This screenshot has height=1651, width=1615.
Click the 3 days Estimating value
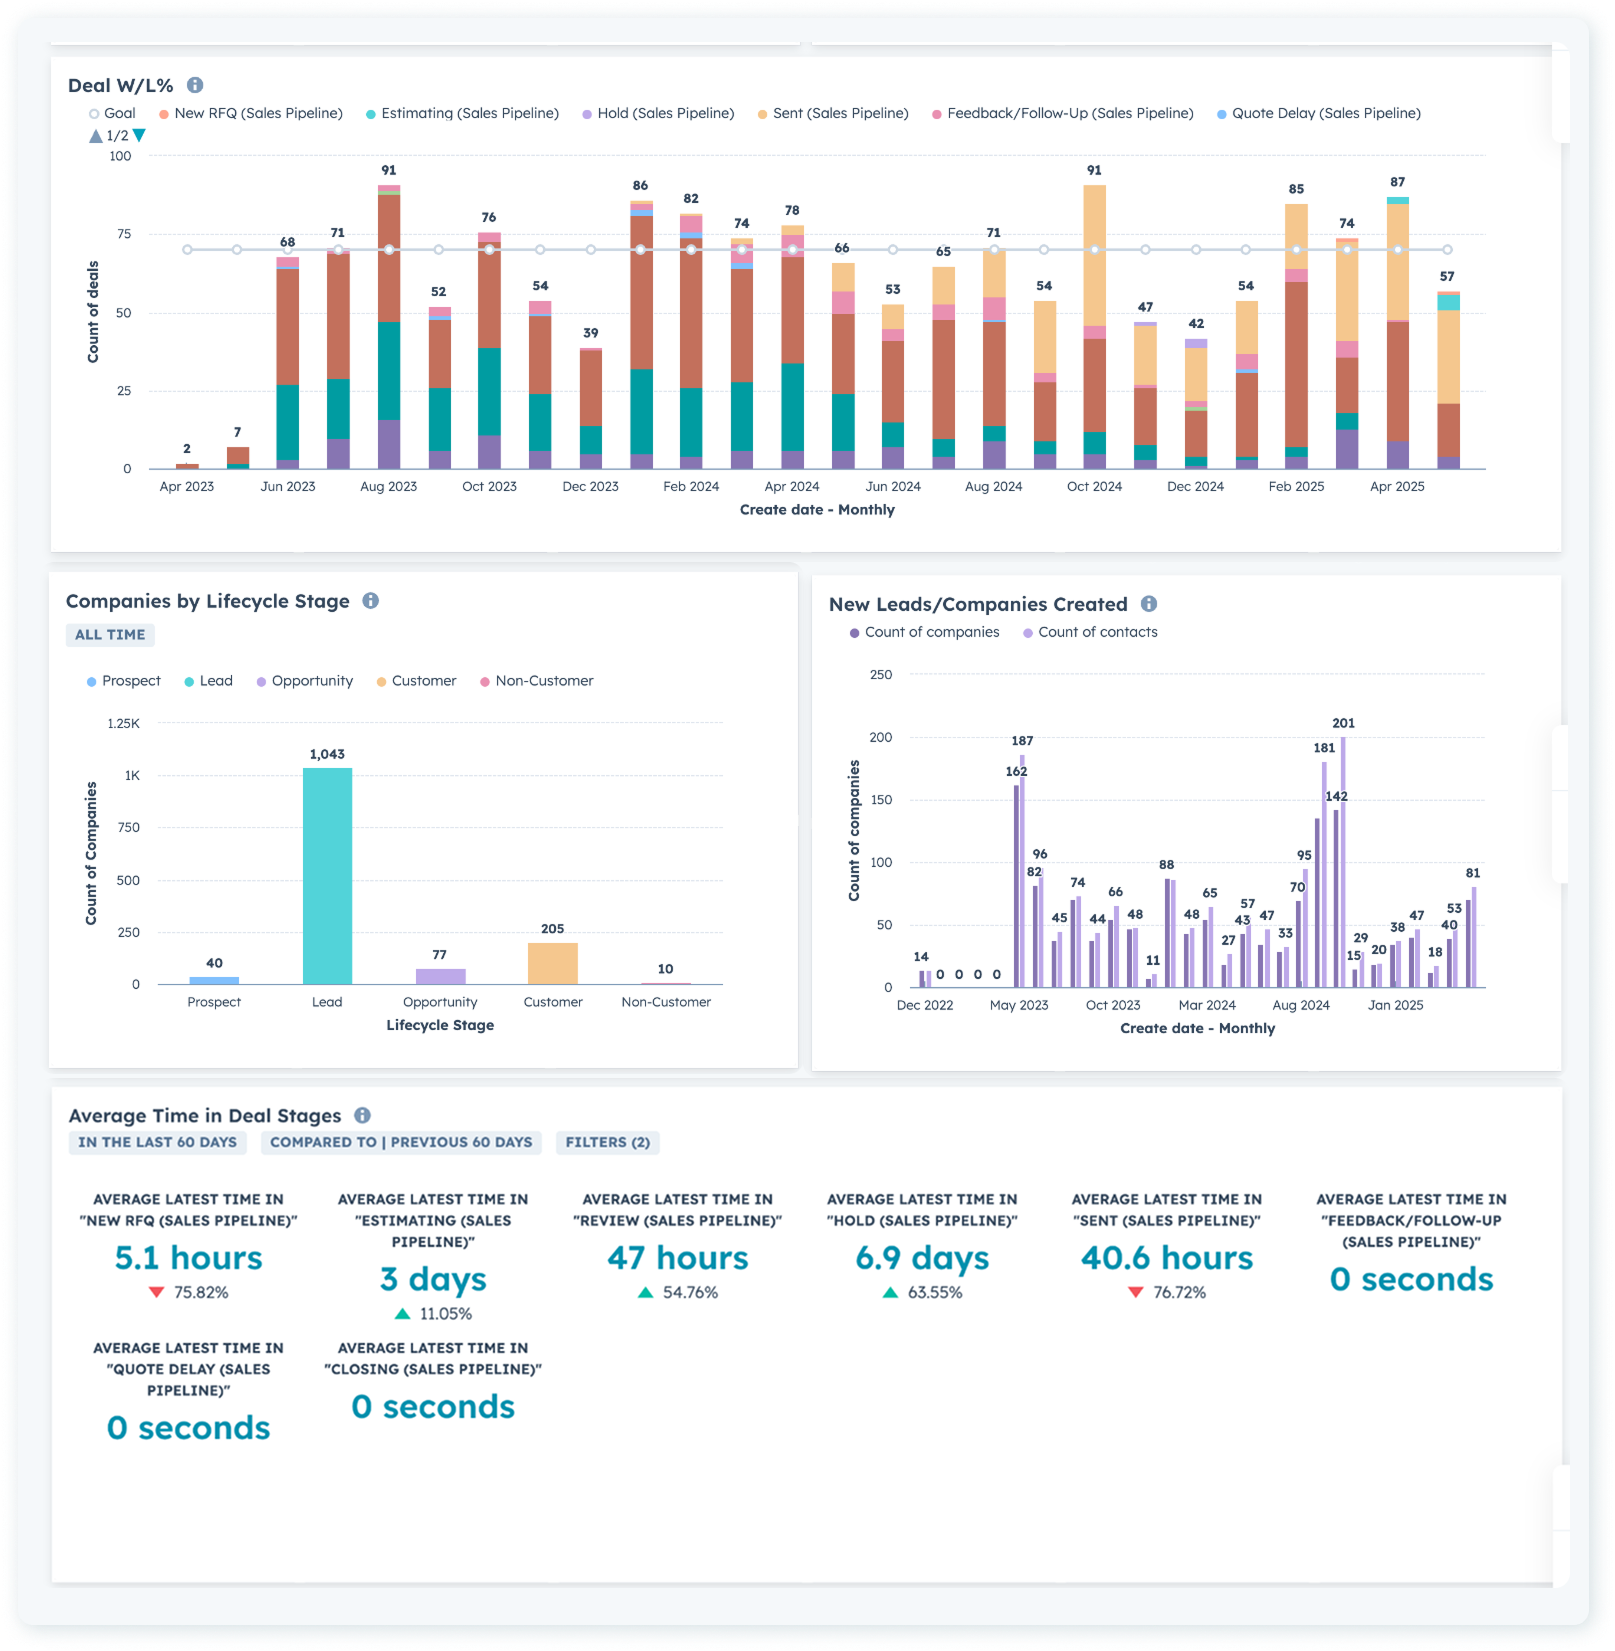point(433,1280)
